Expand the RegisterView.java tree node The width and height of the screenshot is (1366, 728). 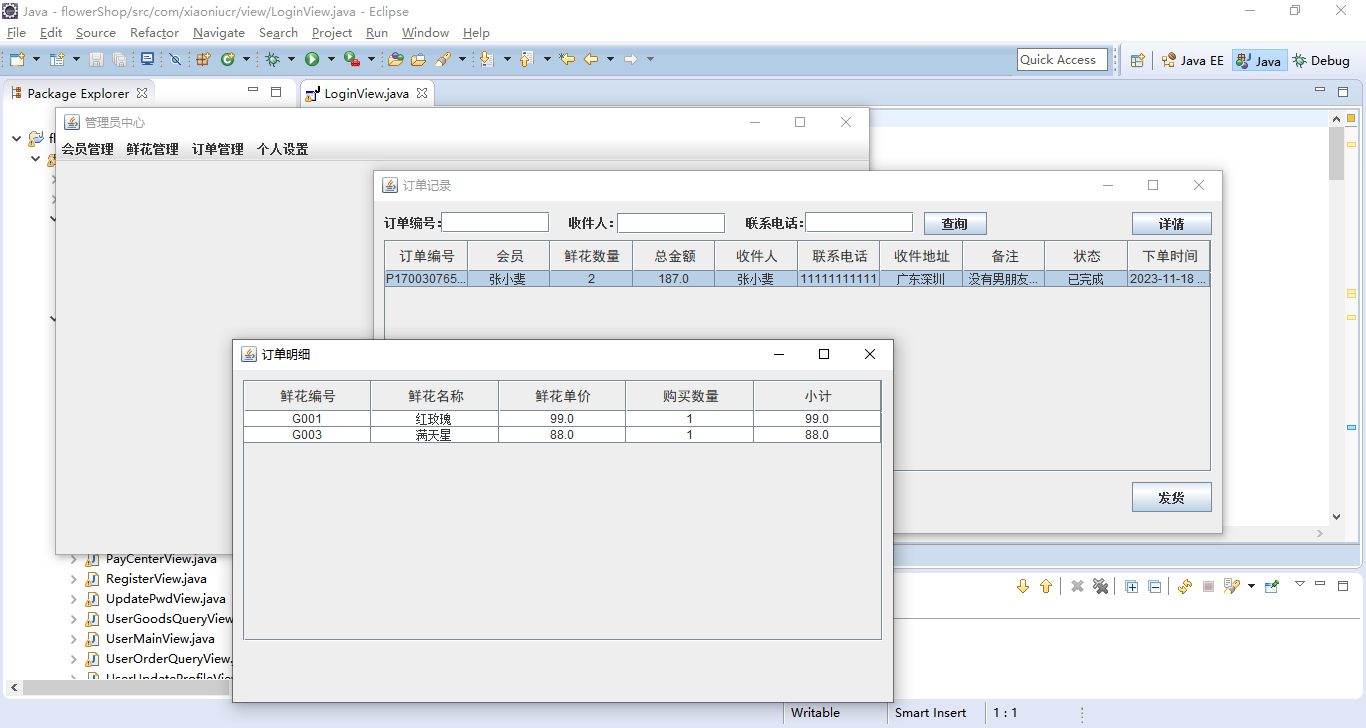click(74, 579)
